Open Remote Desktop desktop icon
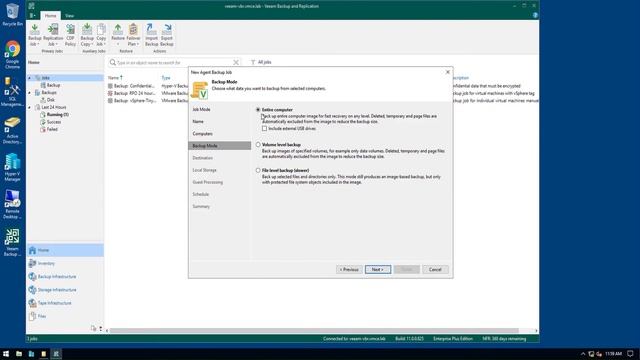The height and width of the screenshot is (360, 640). tap(12, 204)
